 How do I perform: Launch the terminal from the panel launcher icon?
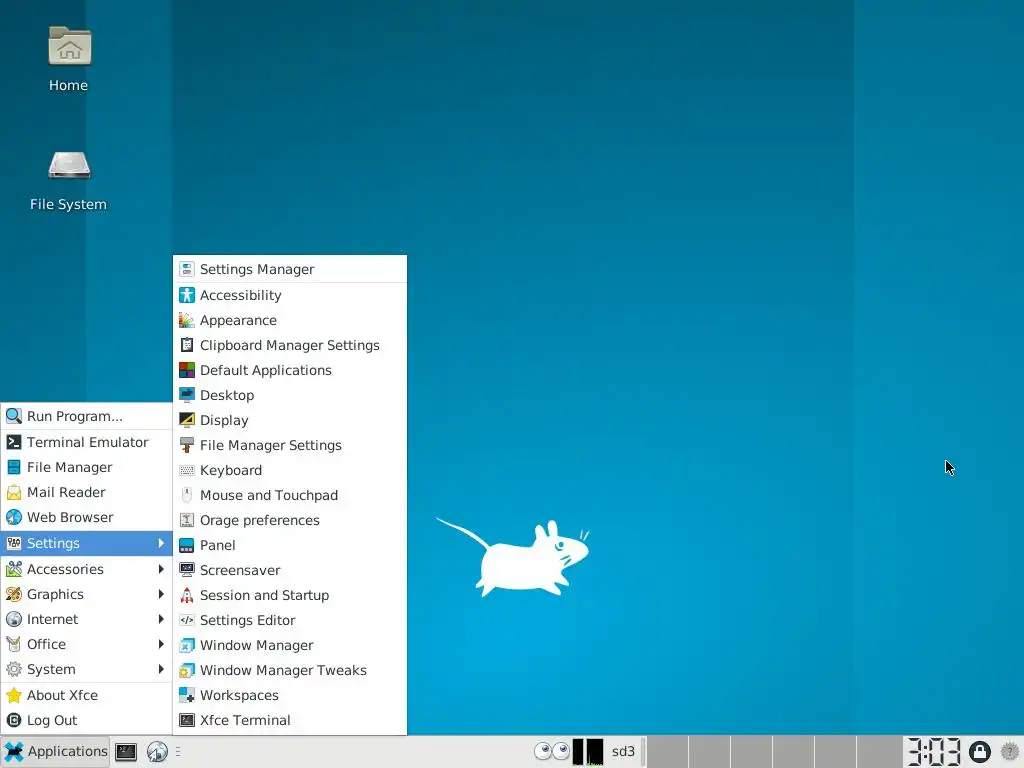pyautogui.click(x=126, y=752)
